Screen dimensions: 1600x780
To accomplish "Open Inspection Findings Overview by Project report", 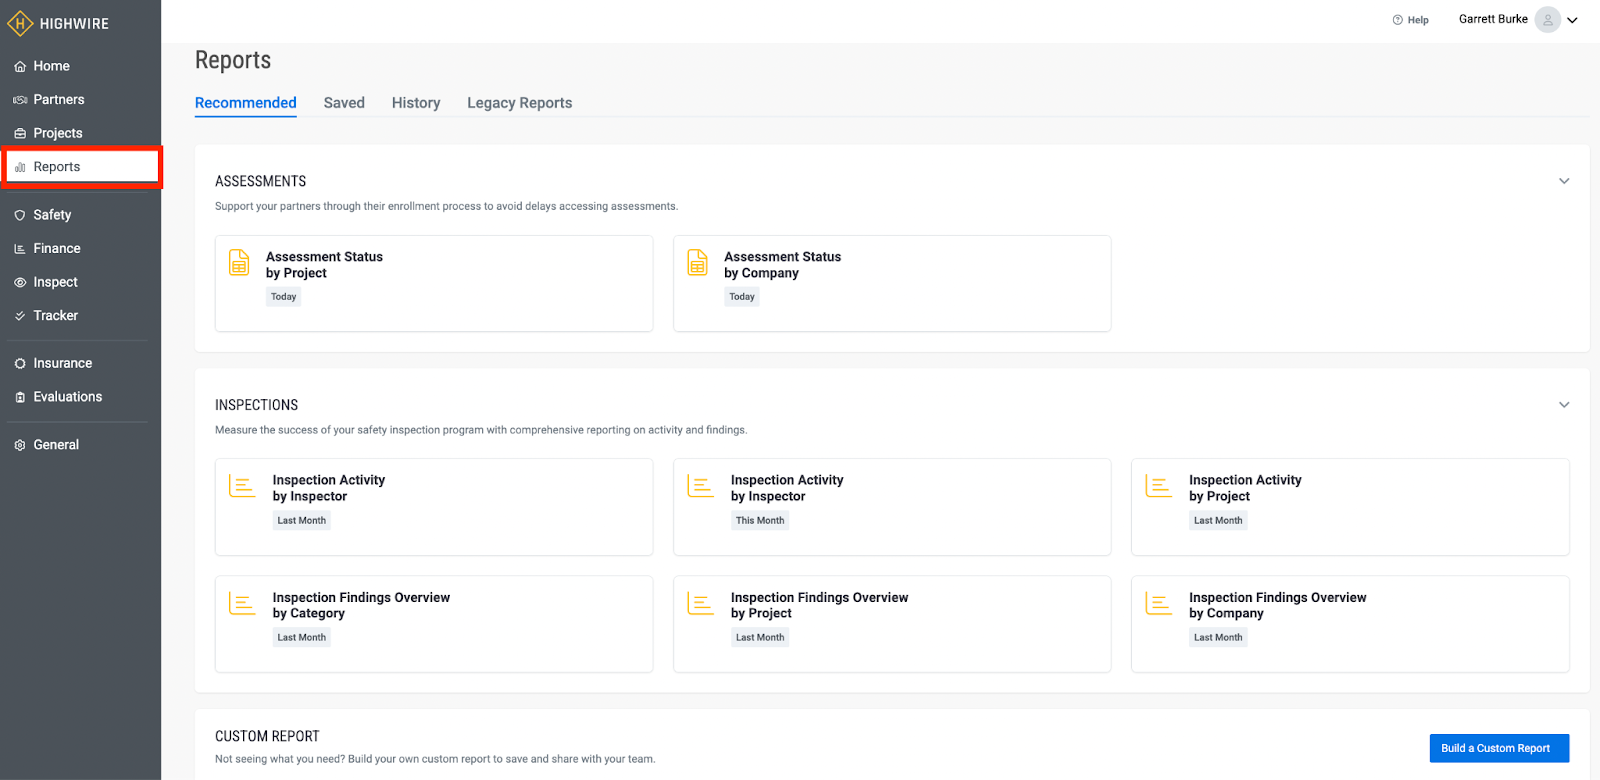I will 892,624.
